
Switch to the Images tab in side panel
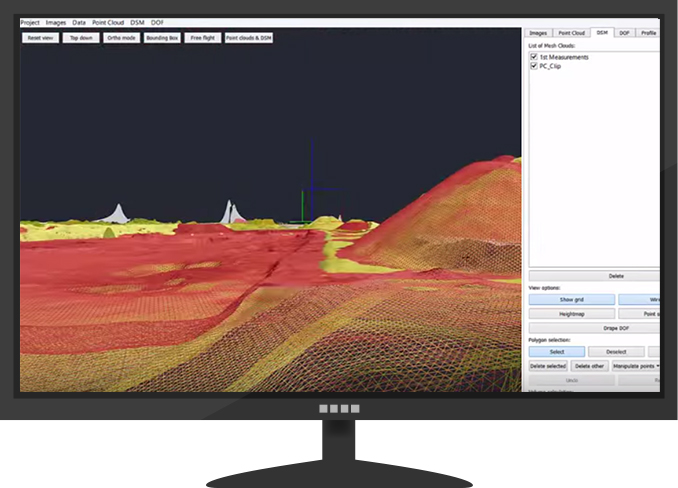click(538, 33)
